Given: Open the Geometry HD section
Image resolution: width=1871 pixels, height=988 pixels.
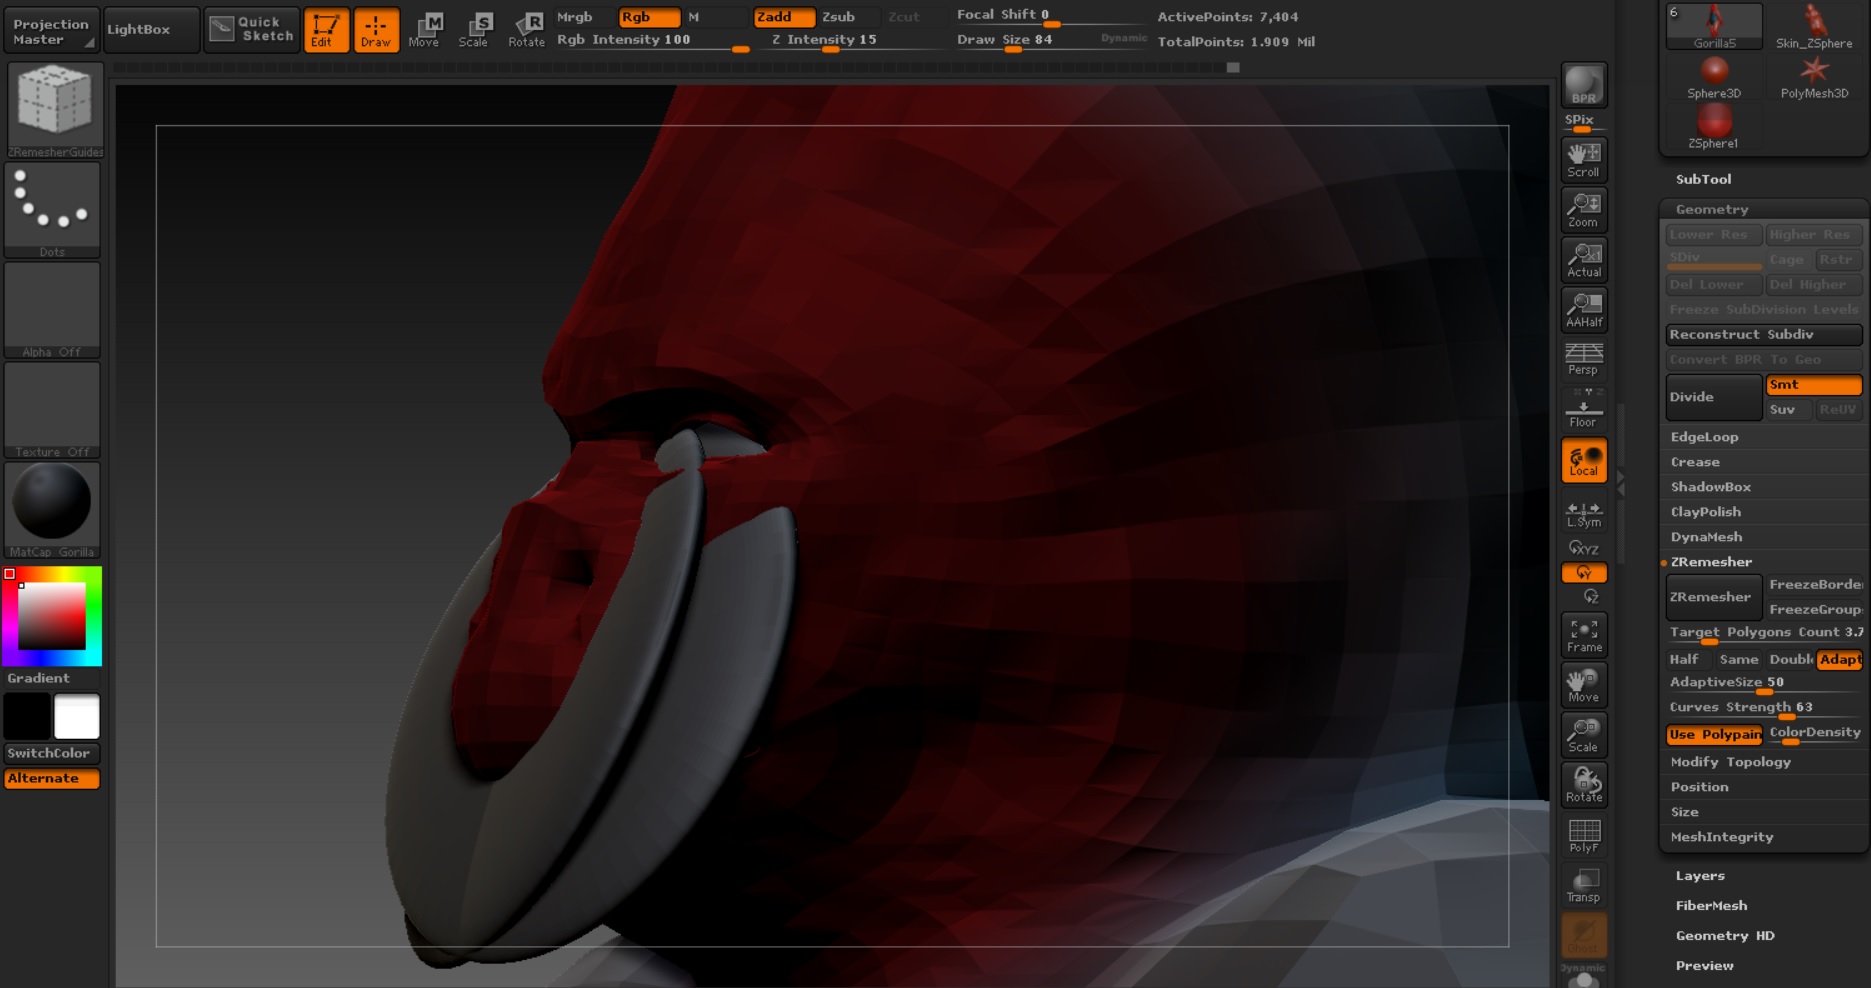Looking at the screenshot, I should 1725,936.
